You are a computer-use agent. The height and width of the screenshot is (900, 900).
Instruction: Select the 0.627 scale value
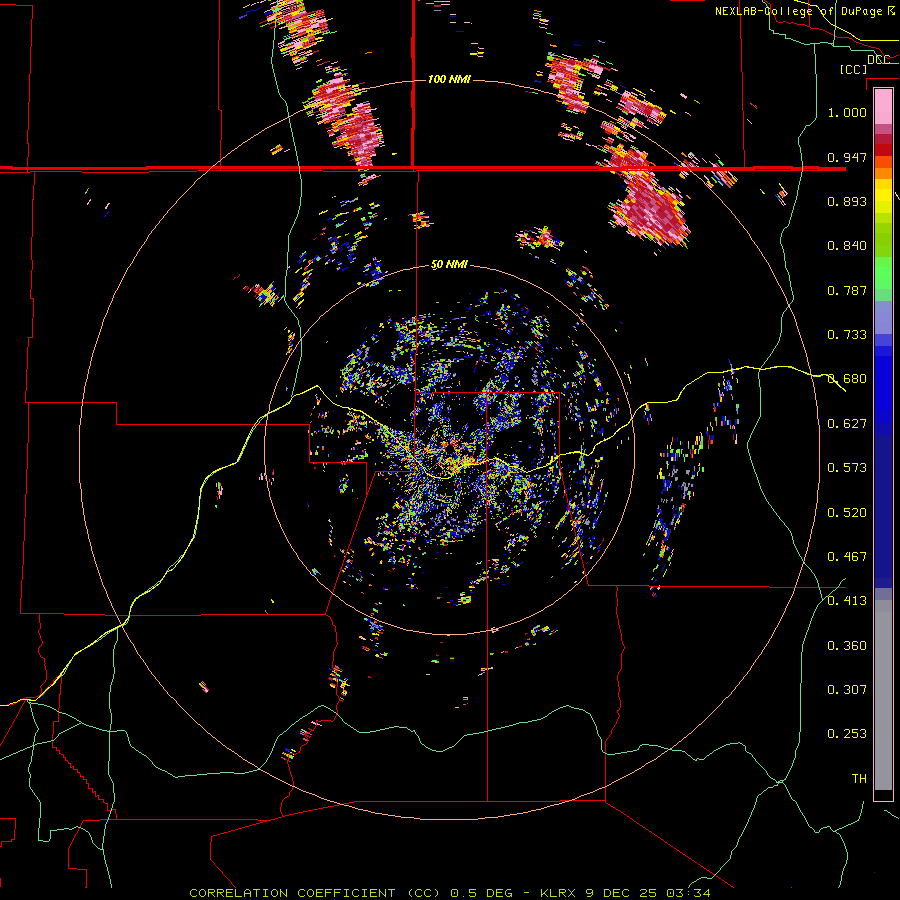pos(847,424)
